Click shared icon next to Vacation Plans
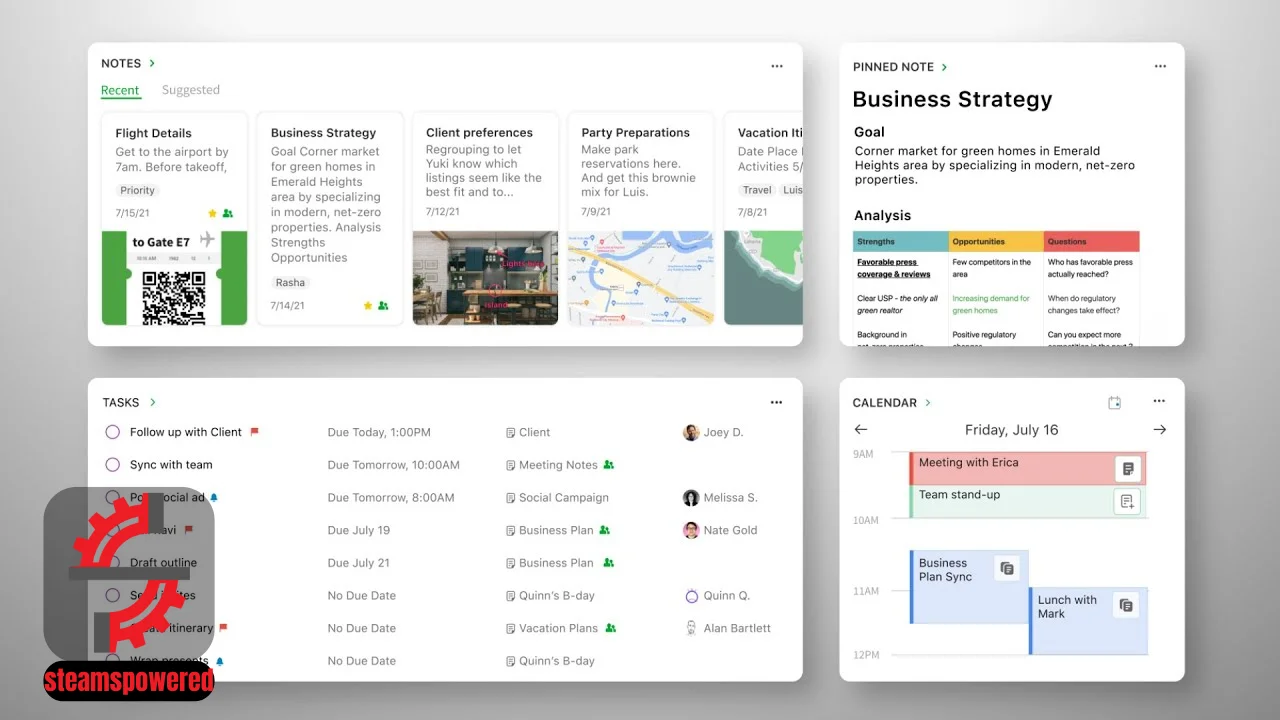This screenshot has width=1280, height=720. [x=610, y=628]
